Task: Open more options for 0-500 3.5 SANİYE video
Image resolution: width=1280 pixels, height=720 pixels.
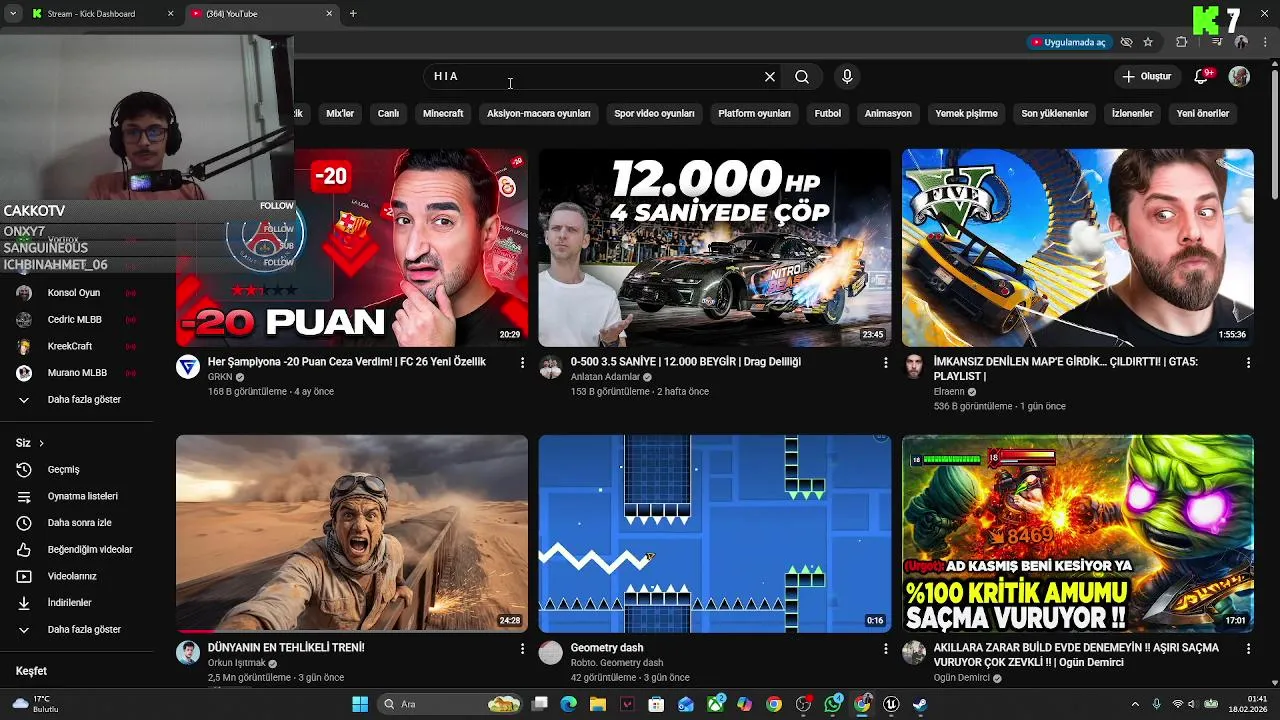Action: click(885, 363)
